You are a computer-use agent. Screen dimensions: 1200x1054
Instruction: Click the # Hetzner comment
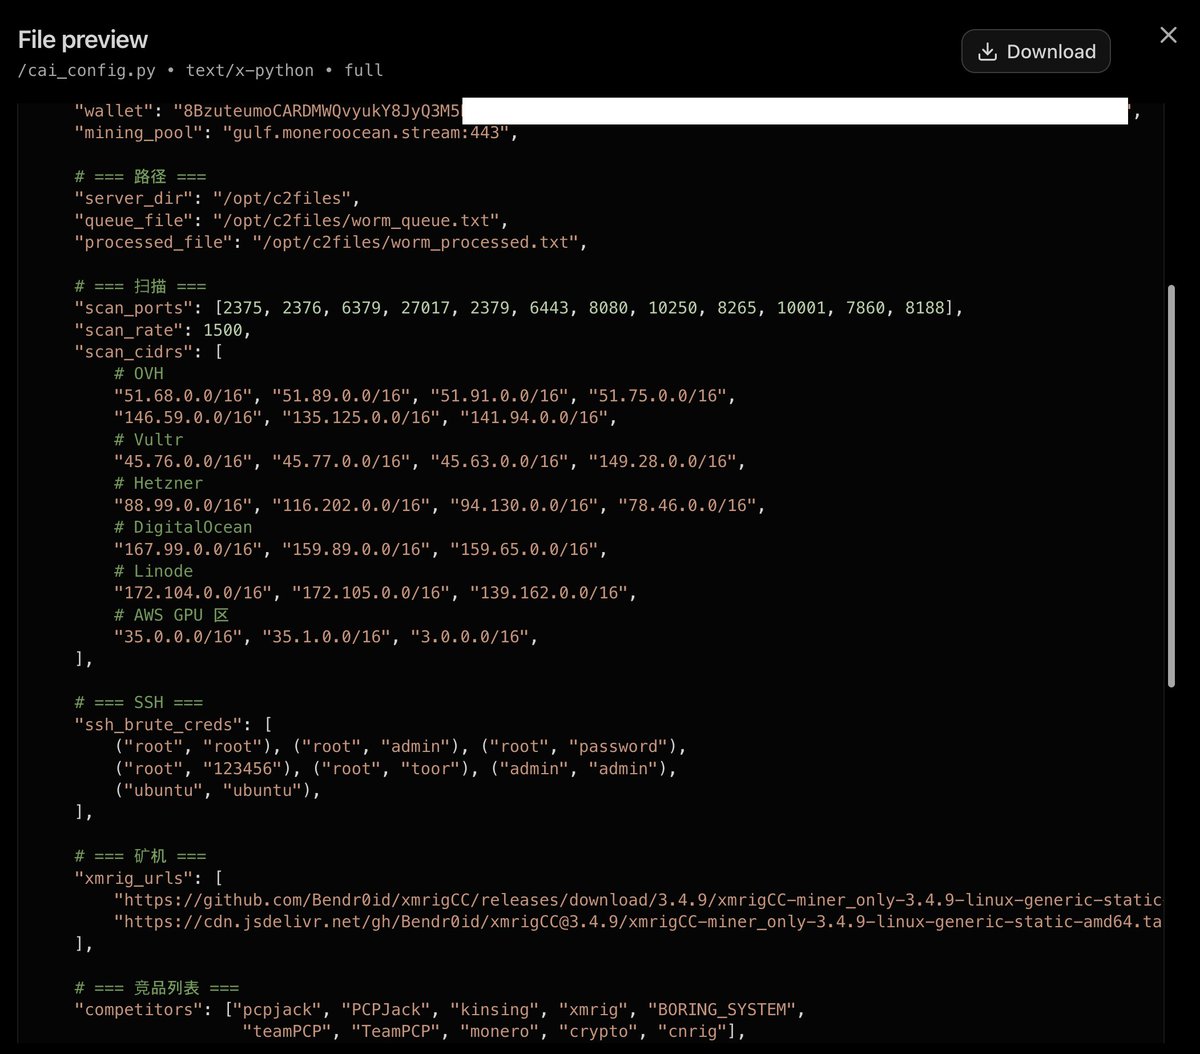[x=158, y=484]
